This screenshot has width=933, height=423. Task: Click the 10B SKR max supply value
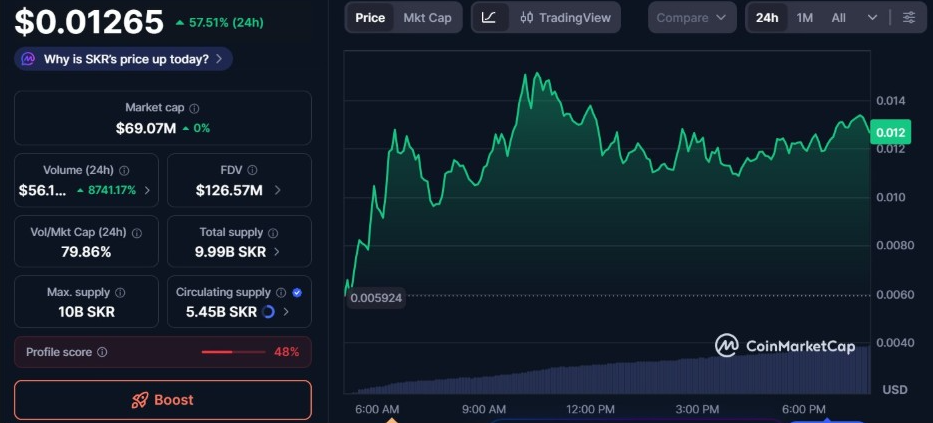[87, 312]
